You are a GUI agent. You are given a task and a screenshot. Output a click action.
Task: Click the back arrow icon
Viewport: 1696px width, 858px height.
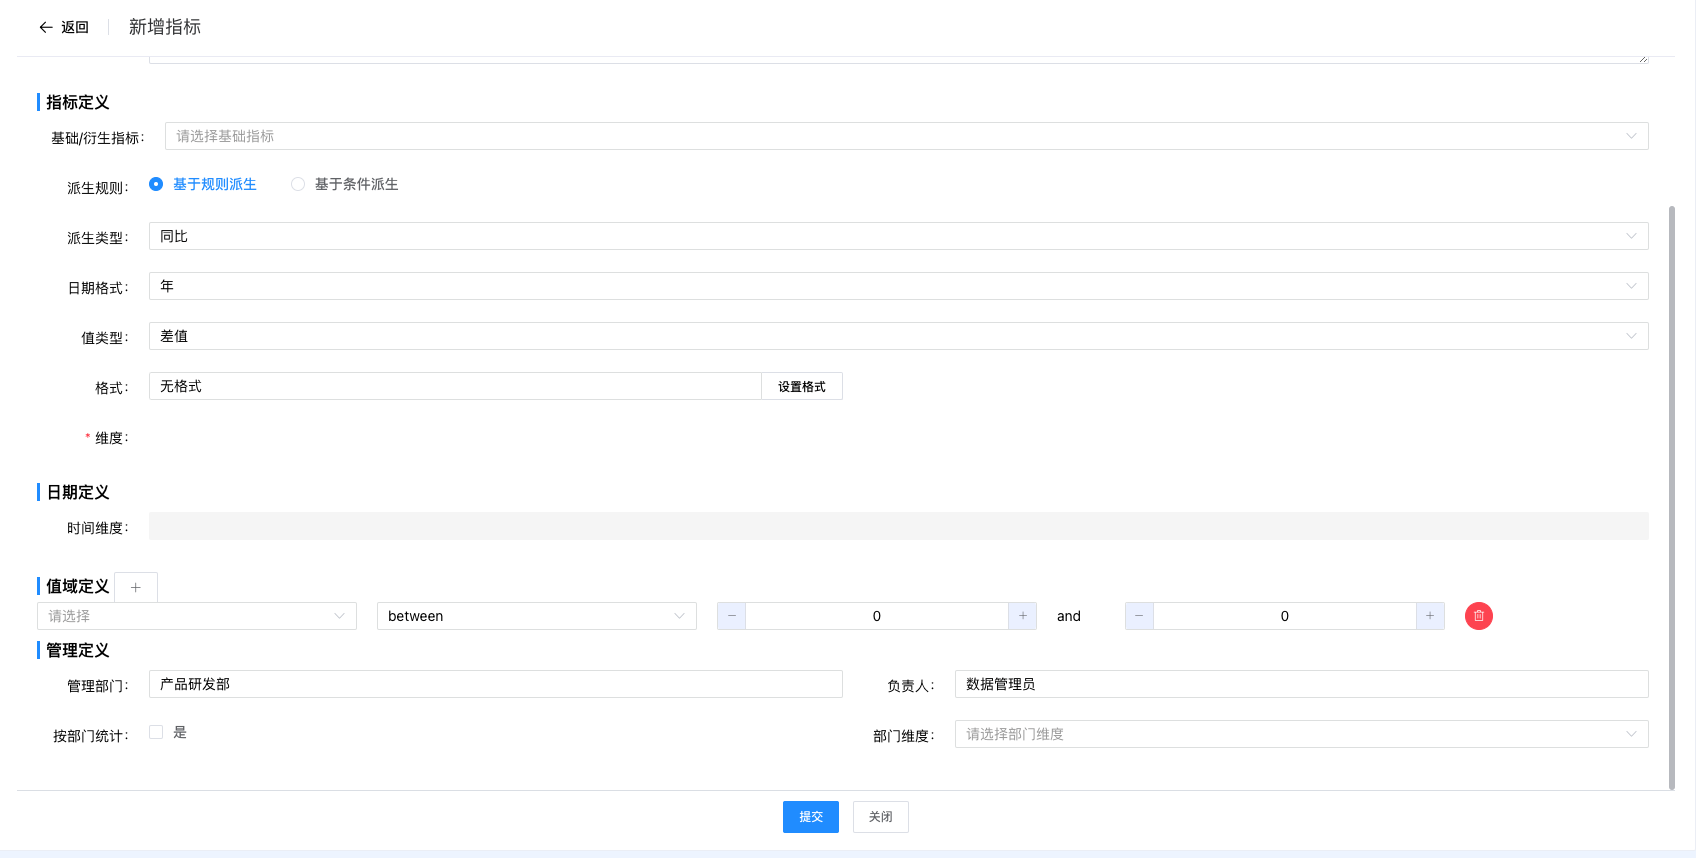(x=46, y=27)
